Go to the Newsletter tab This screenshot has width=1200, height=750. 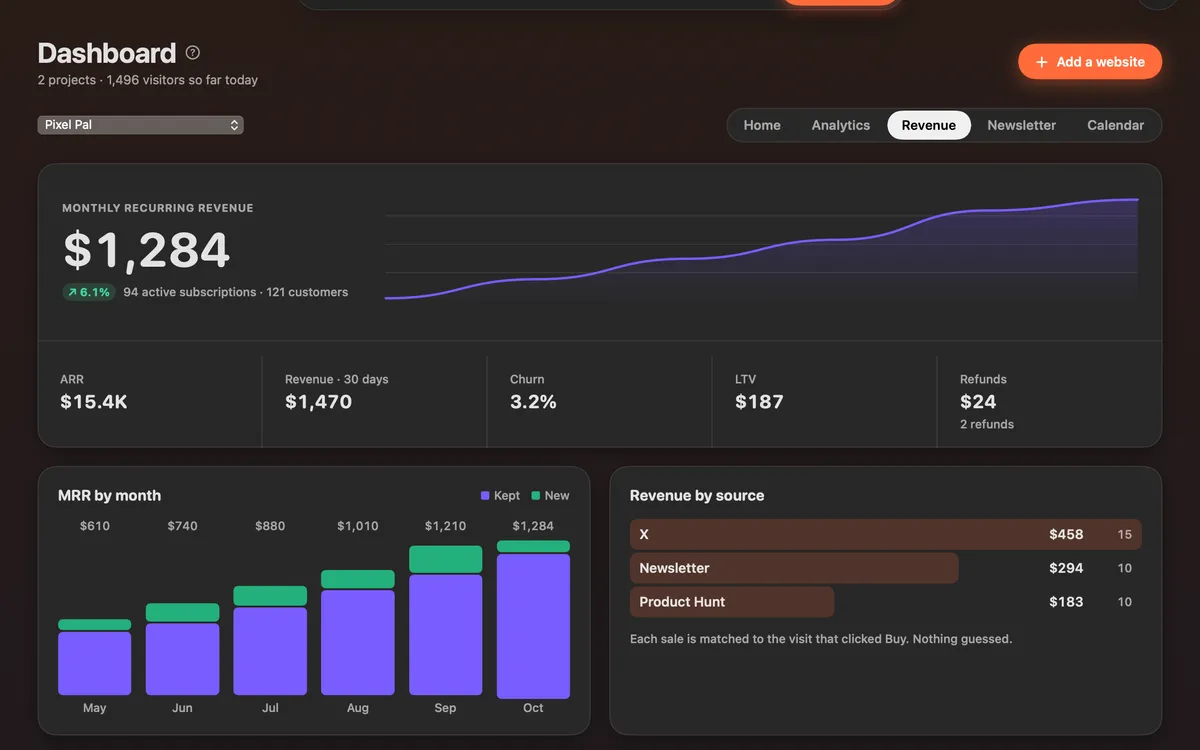(x=1021, y=125)
